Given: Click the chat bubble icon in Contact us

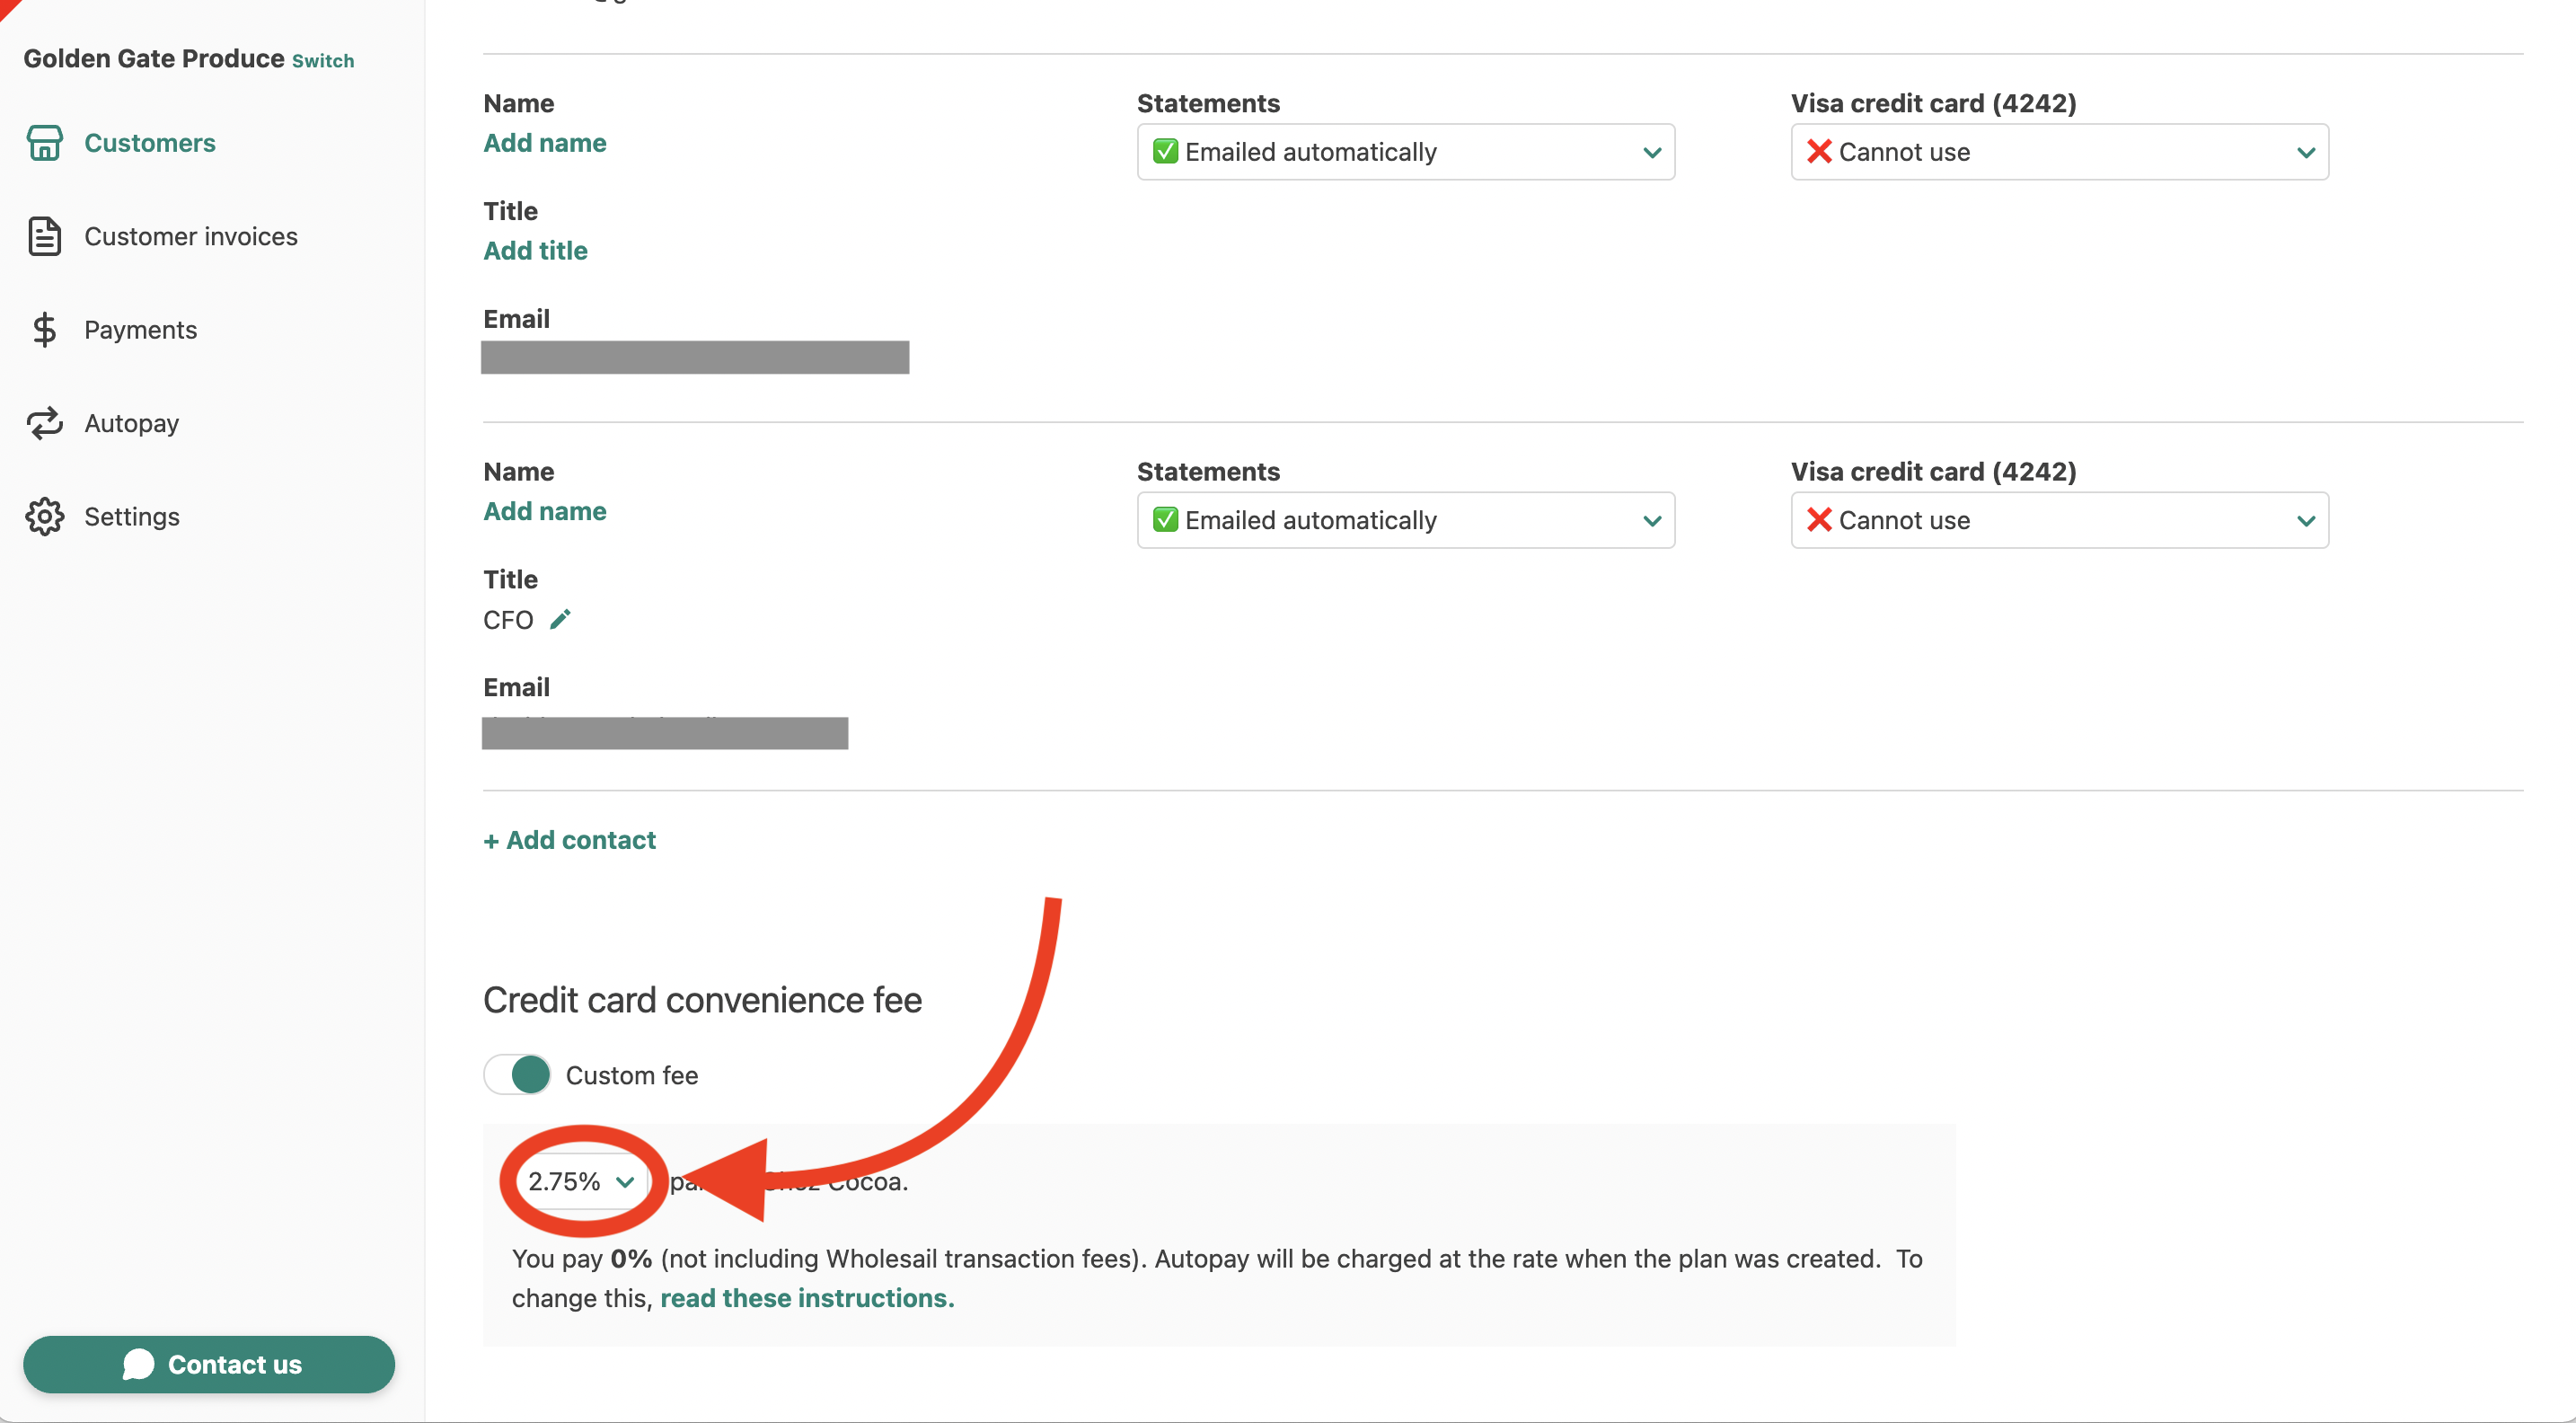Looking at the screenshot, I should pyautogui.click(x=138, y=1364).
